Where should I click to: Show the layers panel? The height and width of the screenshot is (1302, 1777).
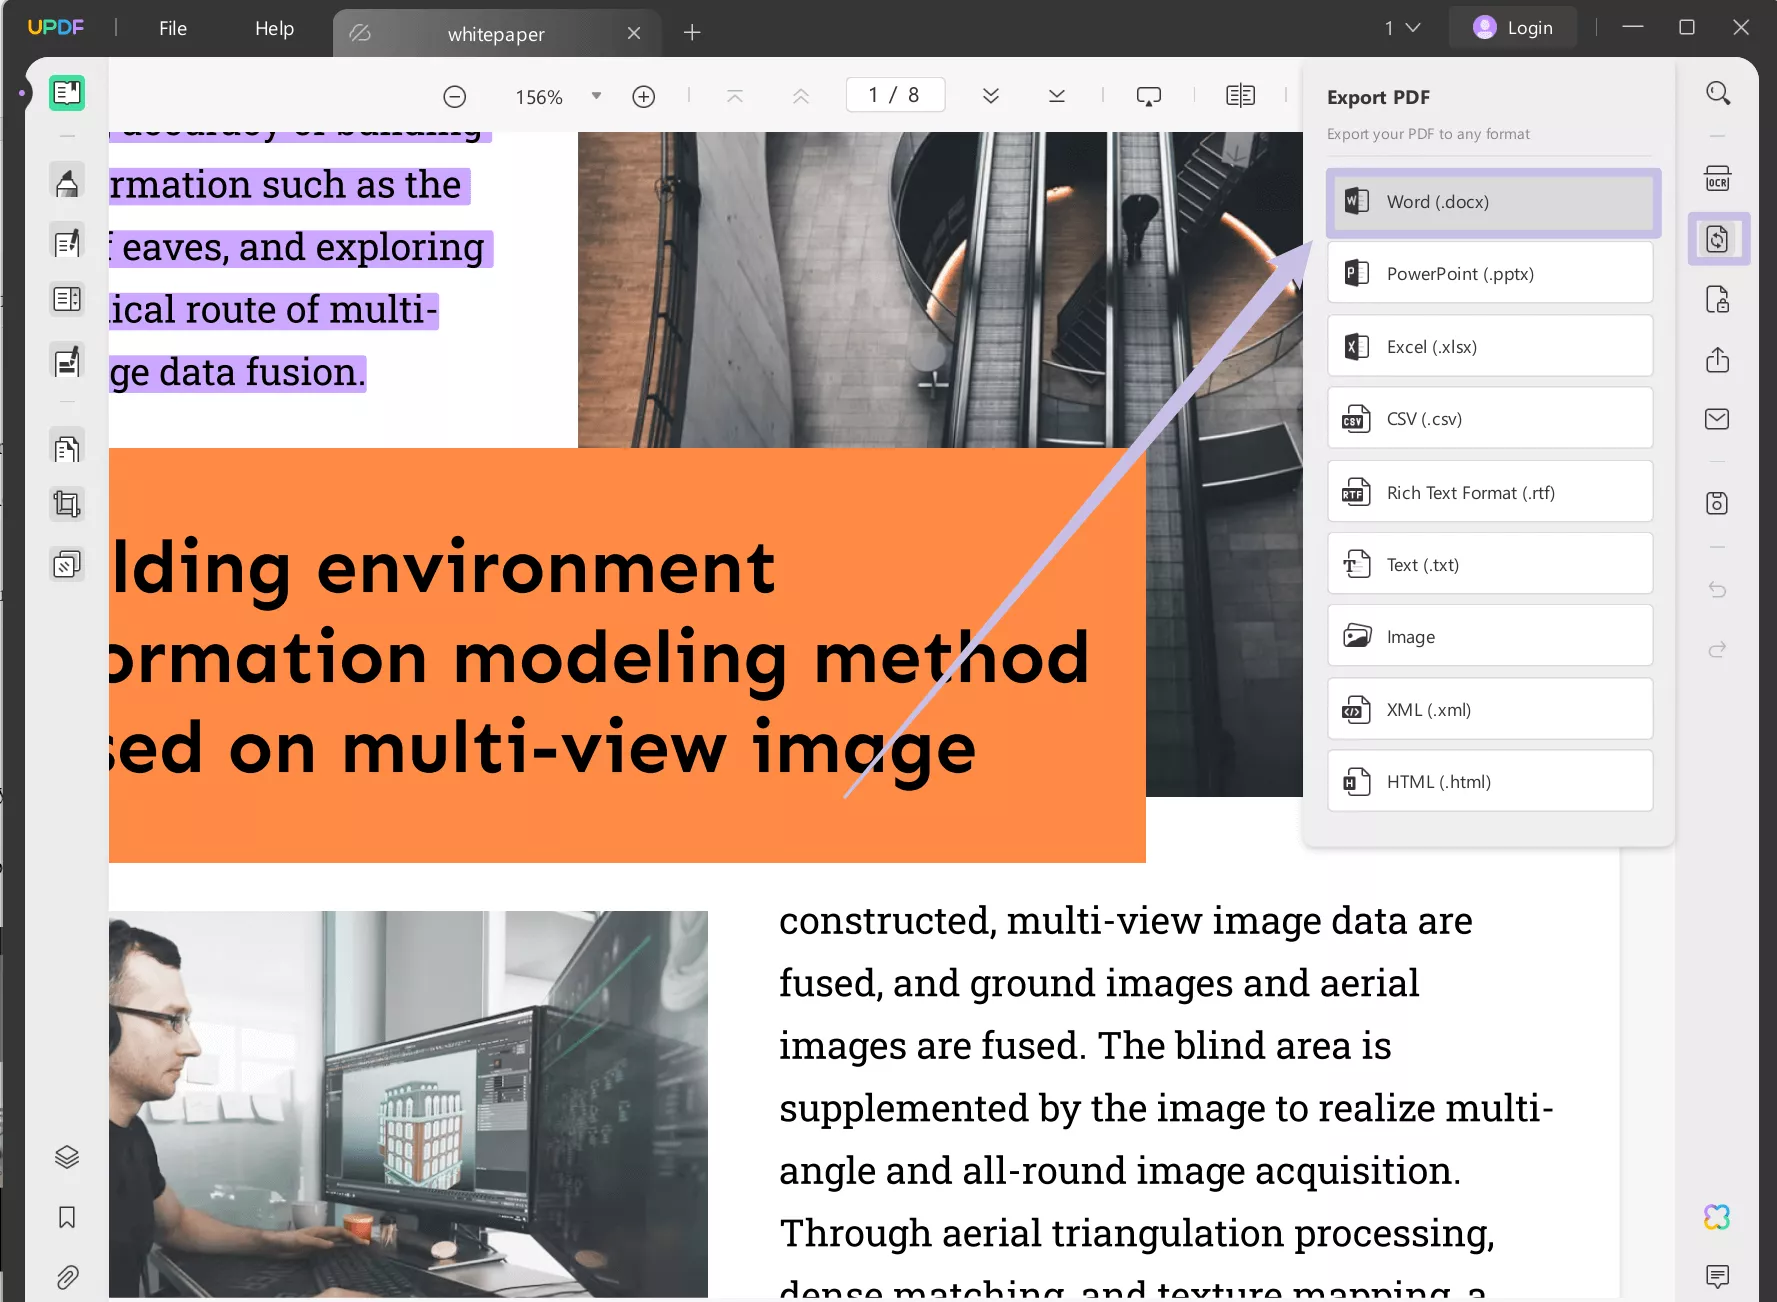pyautogui.click(x=67, y=1157)
